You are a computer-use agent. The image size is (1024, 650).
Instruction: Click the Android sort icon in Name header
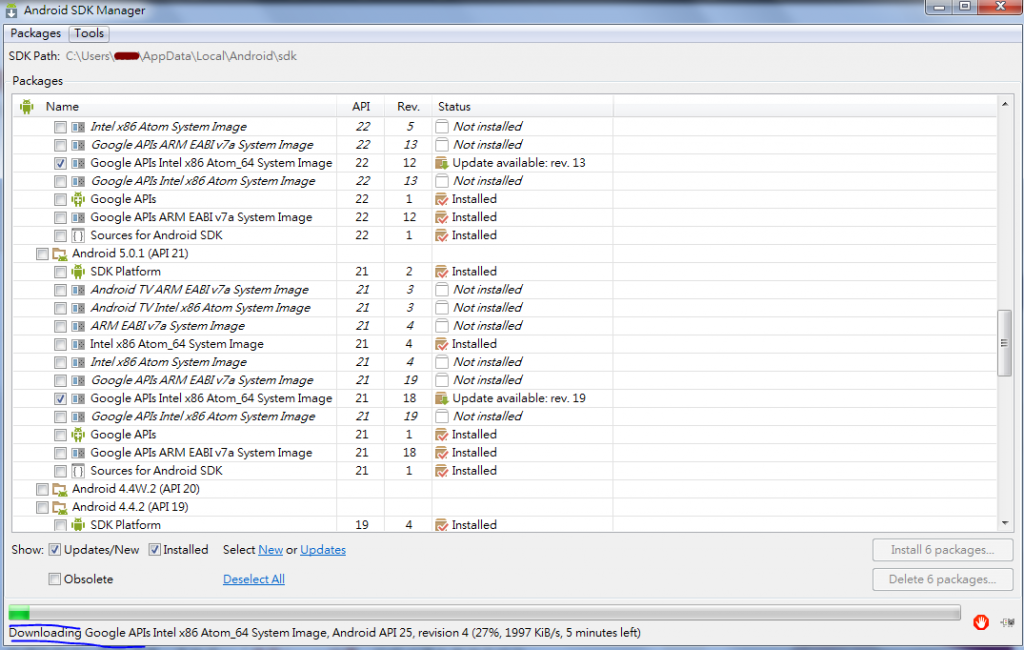26,106
